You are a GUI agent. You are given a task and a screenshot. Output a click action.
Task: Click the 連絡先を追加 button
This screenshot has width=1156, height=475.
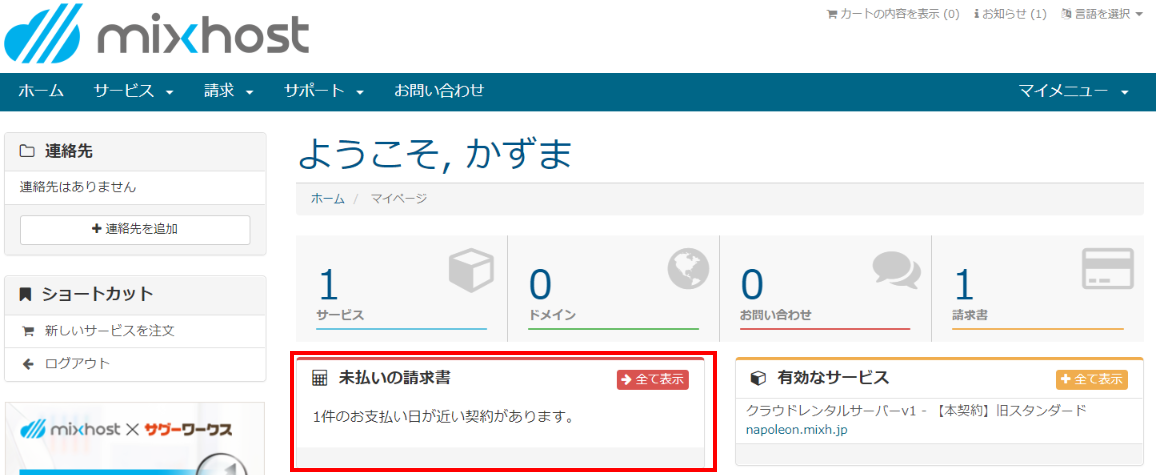(135, 229)
